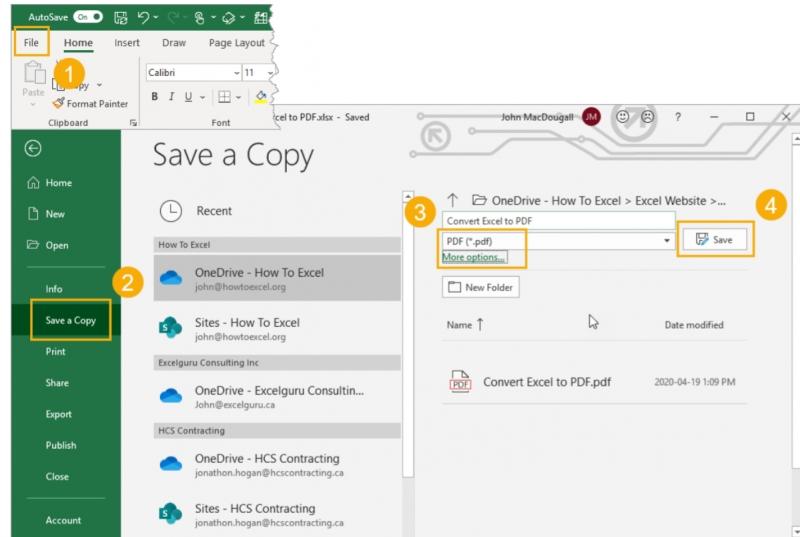This screenshot has height=537, width=800.
Task: Open Clipboard group dialog launcher
Action: [133, 123]
